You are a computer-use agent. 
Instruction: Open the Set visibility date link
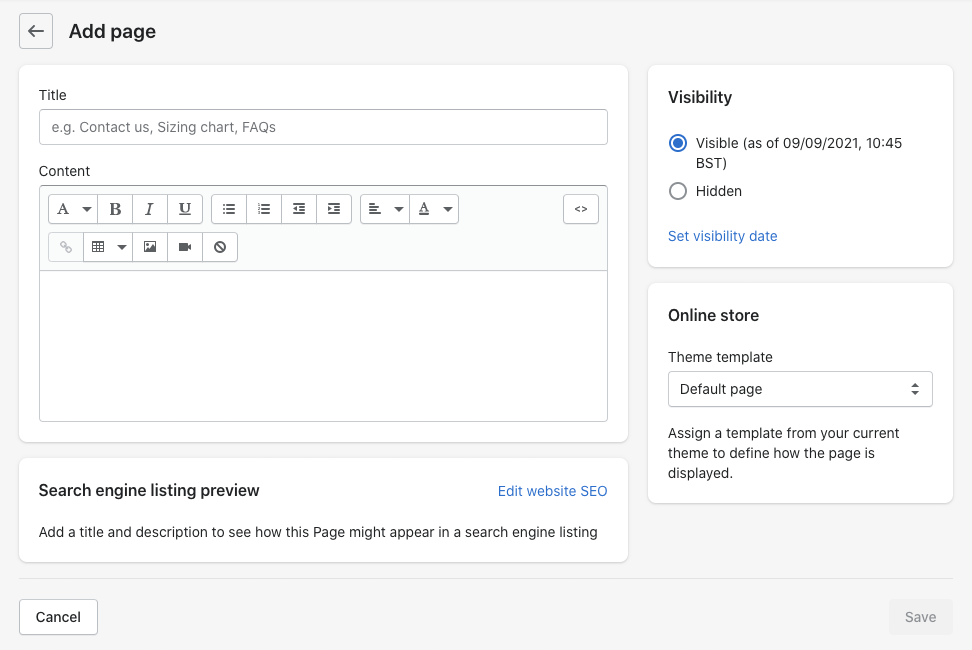(722, 236)
